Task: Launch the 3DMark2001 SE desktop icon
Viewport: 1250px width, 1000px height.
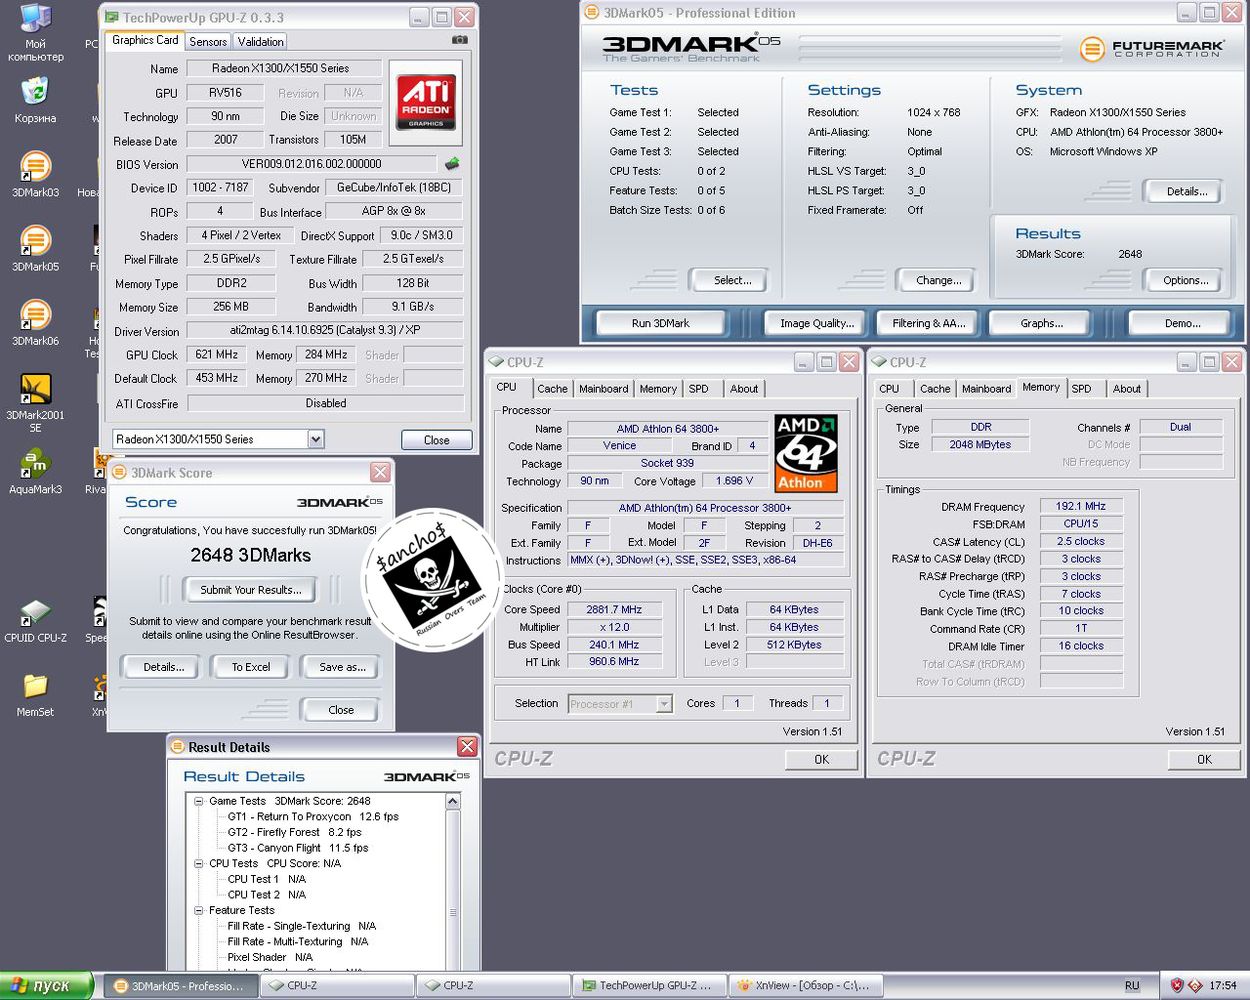Action: 35,401
